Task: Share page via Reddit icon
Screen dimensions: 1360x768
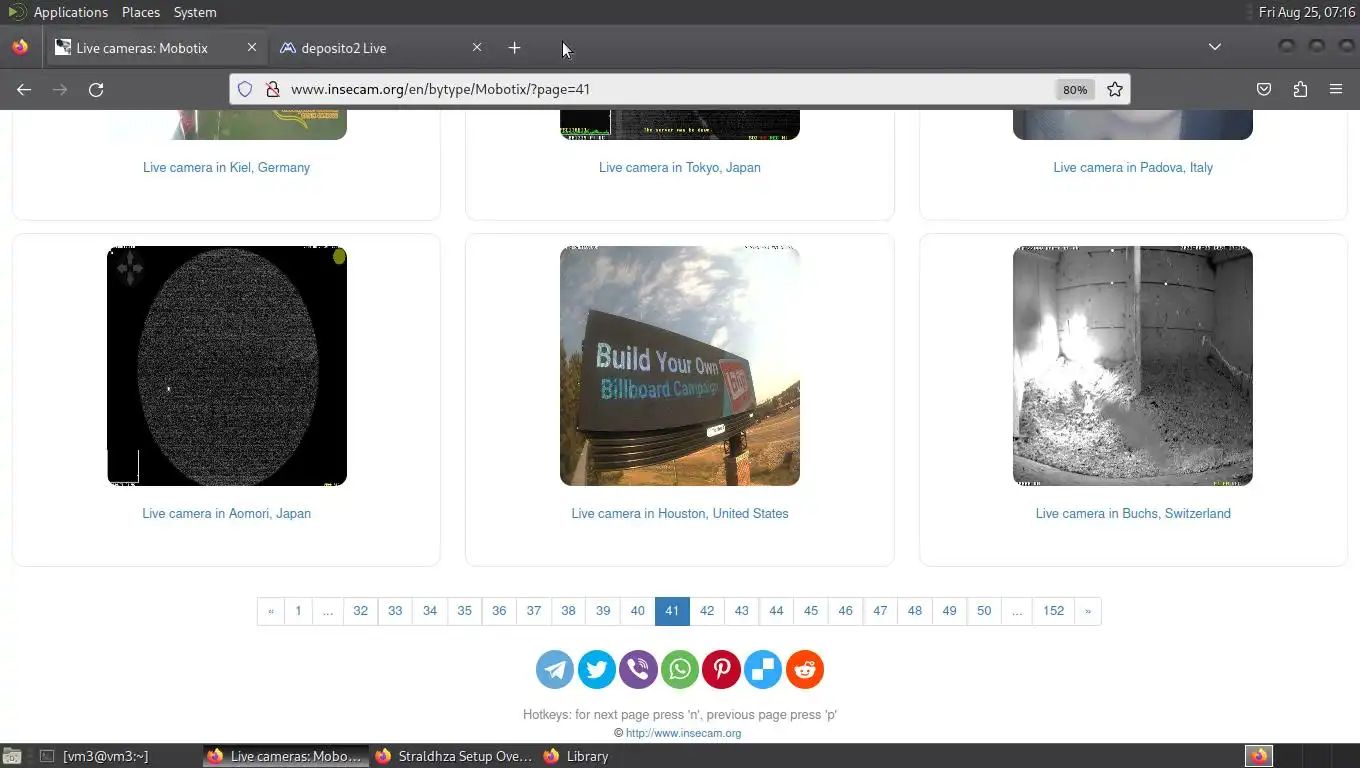Action: pos(805,669)
